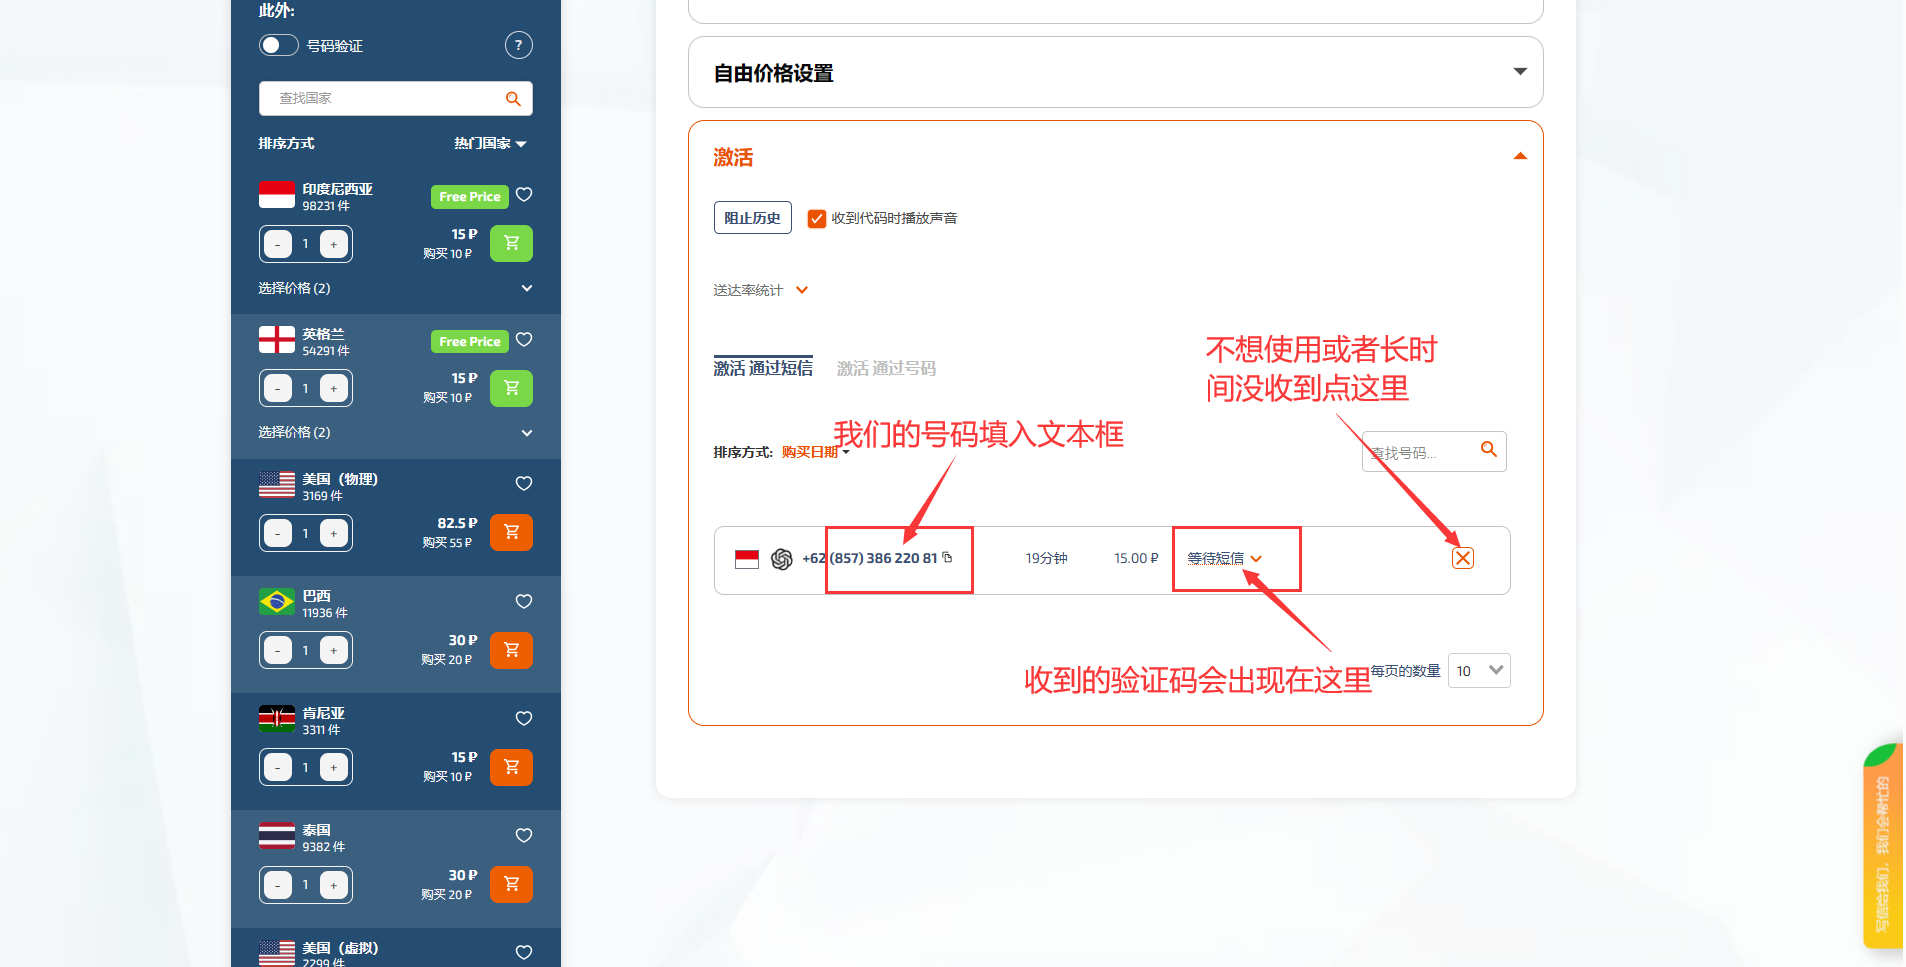Expand 选择价格 (2) under 印度尼西亚
The width and height of the screenshot is (1906, 967).
[x=395, y=288]
